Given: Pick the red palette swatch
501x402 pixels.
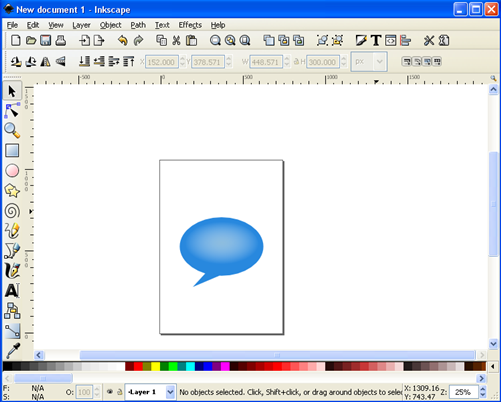Looking at the screenshot, I should point(138,367).
